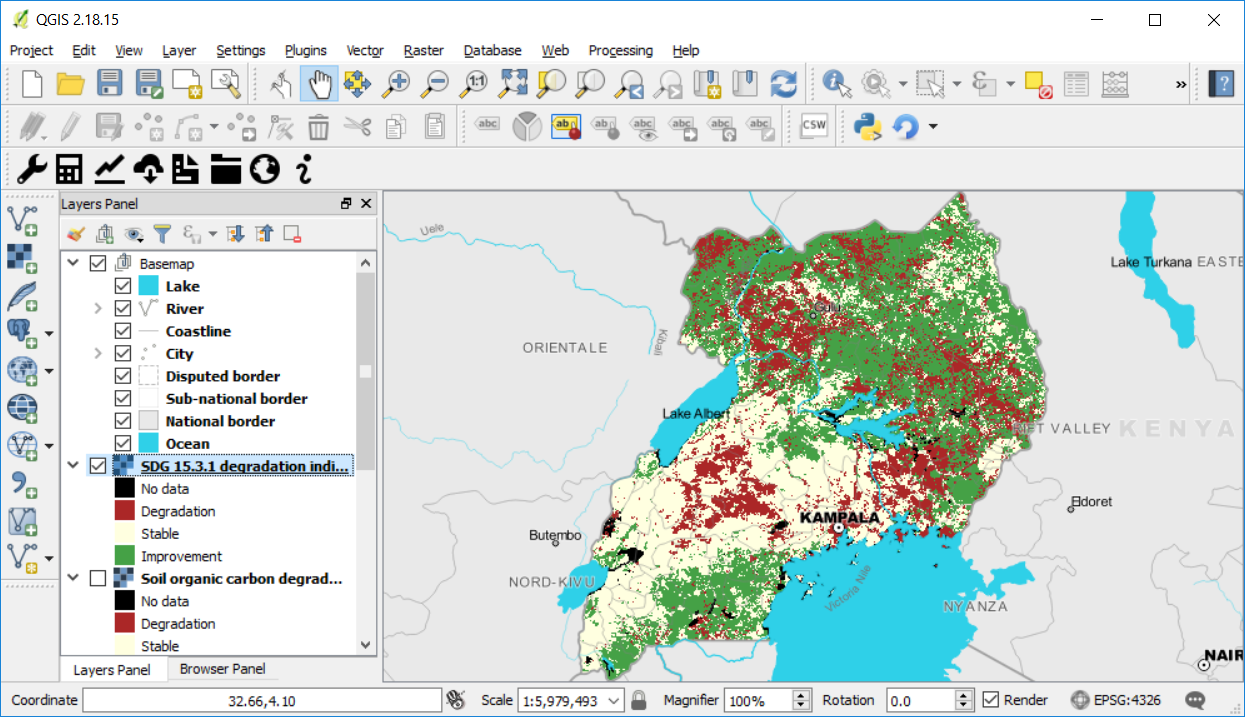Click the EPSG:4326 CRS button
The height and width of the screenshot is (717, 1245).
point(1115,700)
